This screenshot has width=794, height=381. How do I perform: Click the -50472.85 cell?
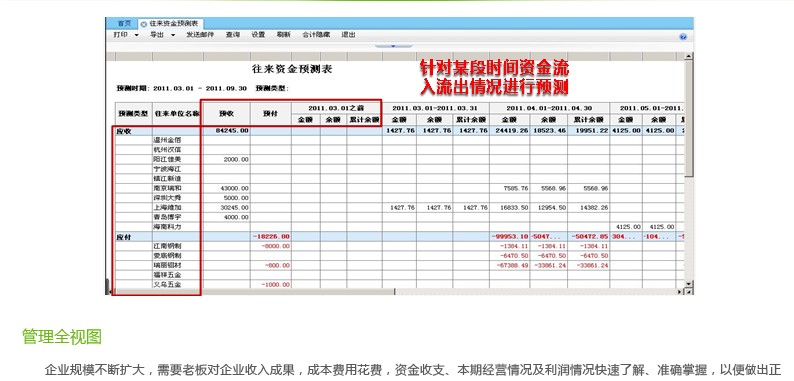588,237
